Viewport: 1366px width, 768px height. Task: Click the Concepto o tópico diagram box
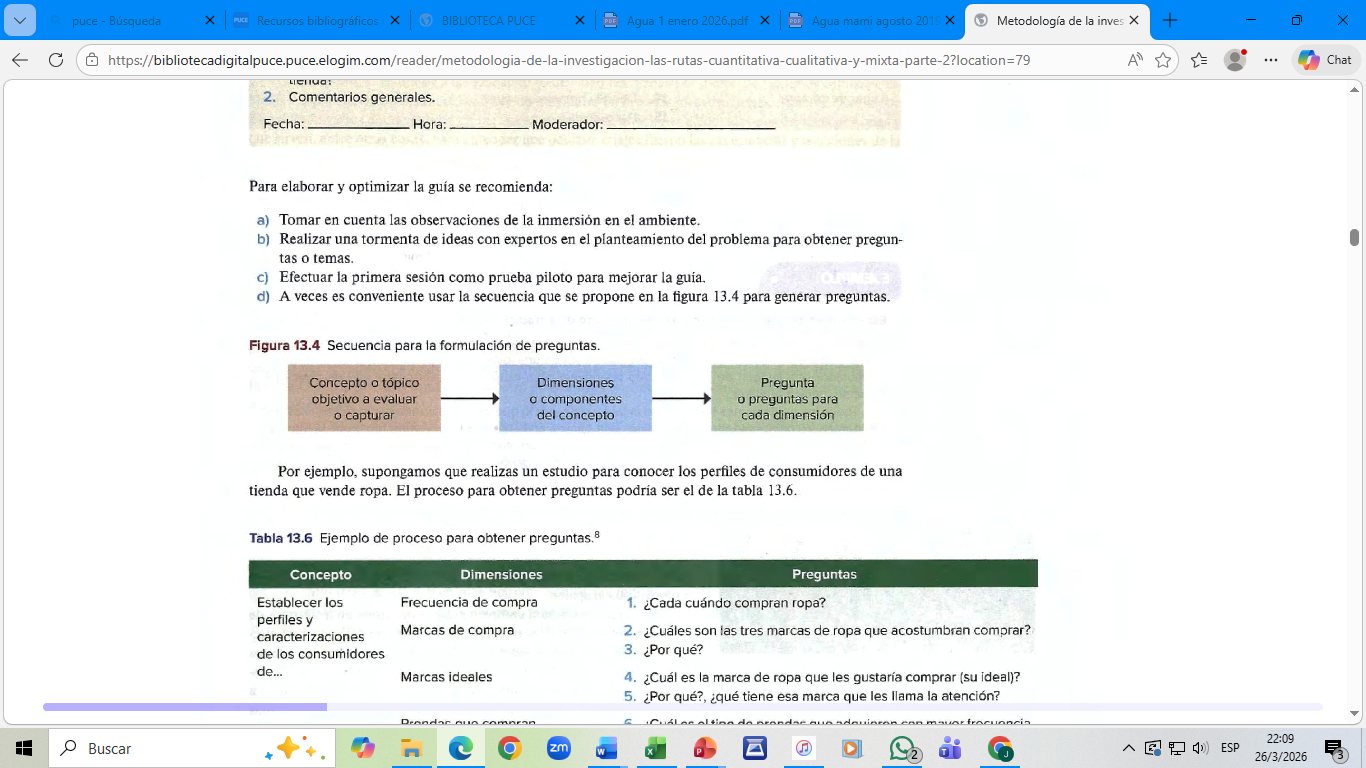364,398
